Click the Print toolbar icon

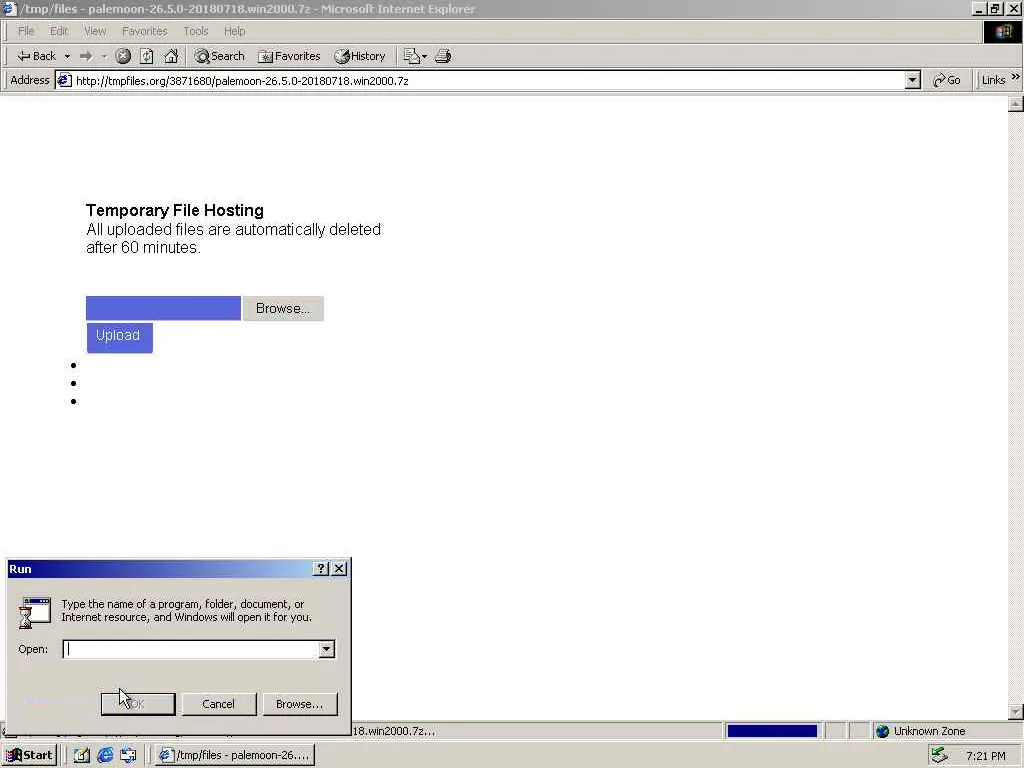tap(443, 56)
